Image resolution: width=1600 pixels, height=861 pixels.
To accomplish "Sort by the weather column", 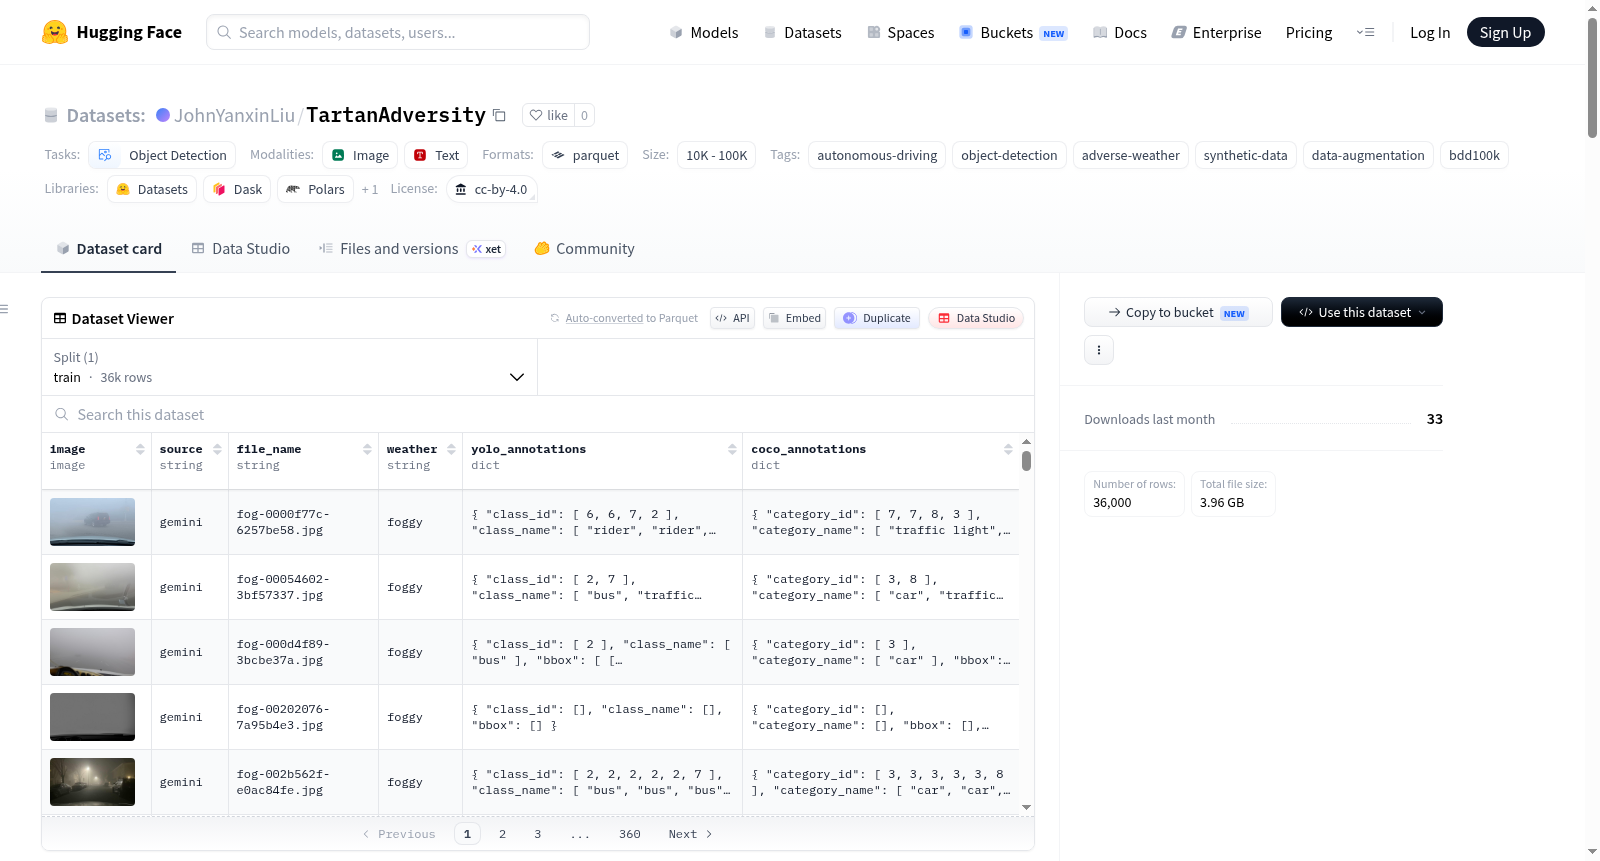I will click(451, 449).
